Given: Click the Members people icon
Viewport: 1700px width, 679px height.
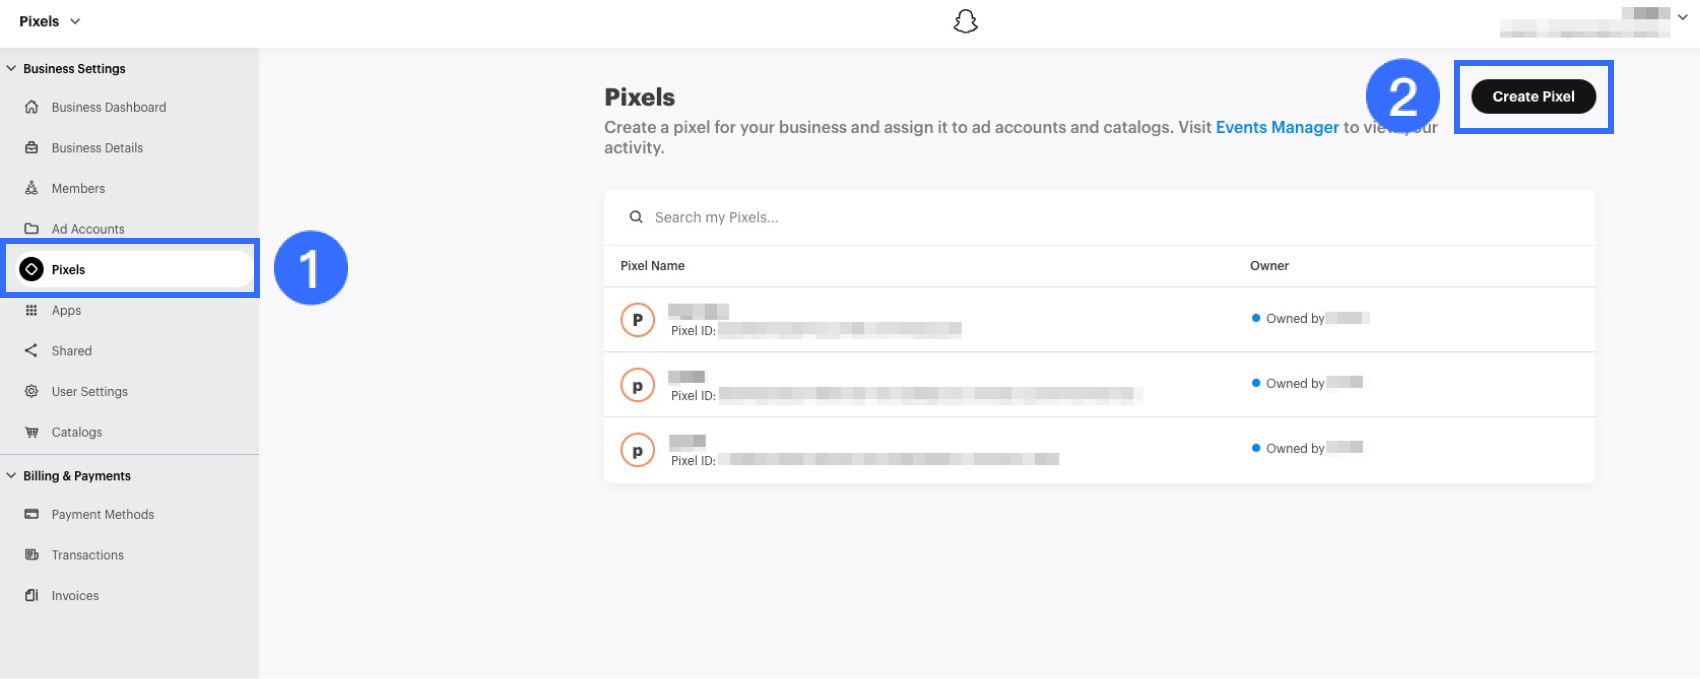Looking at the screenshot, I should coord(32,188).
